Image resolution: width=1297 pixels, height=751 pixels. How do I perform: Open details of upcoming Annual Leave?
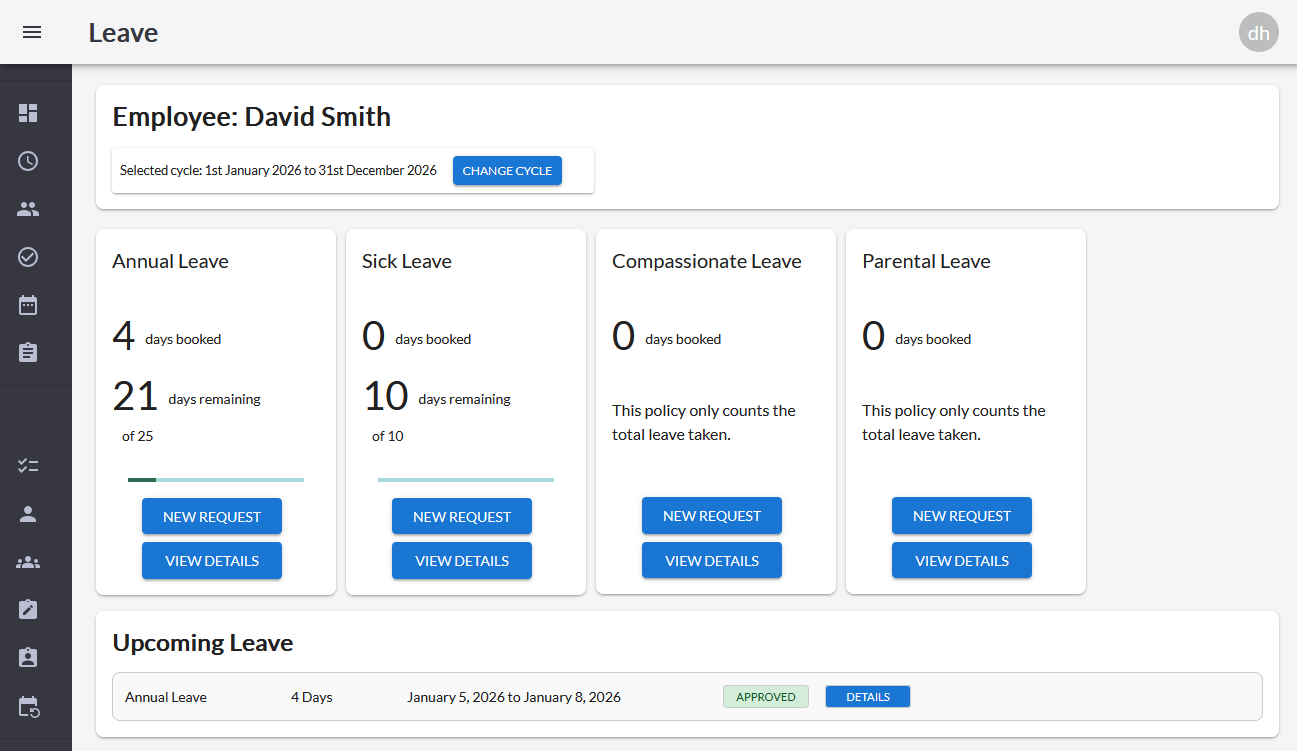(x=867, y=697)
